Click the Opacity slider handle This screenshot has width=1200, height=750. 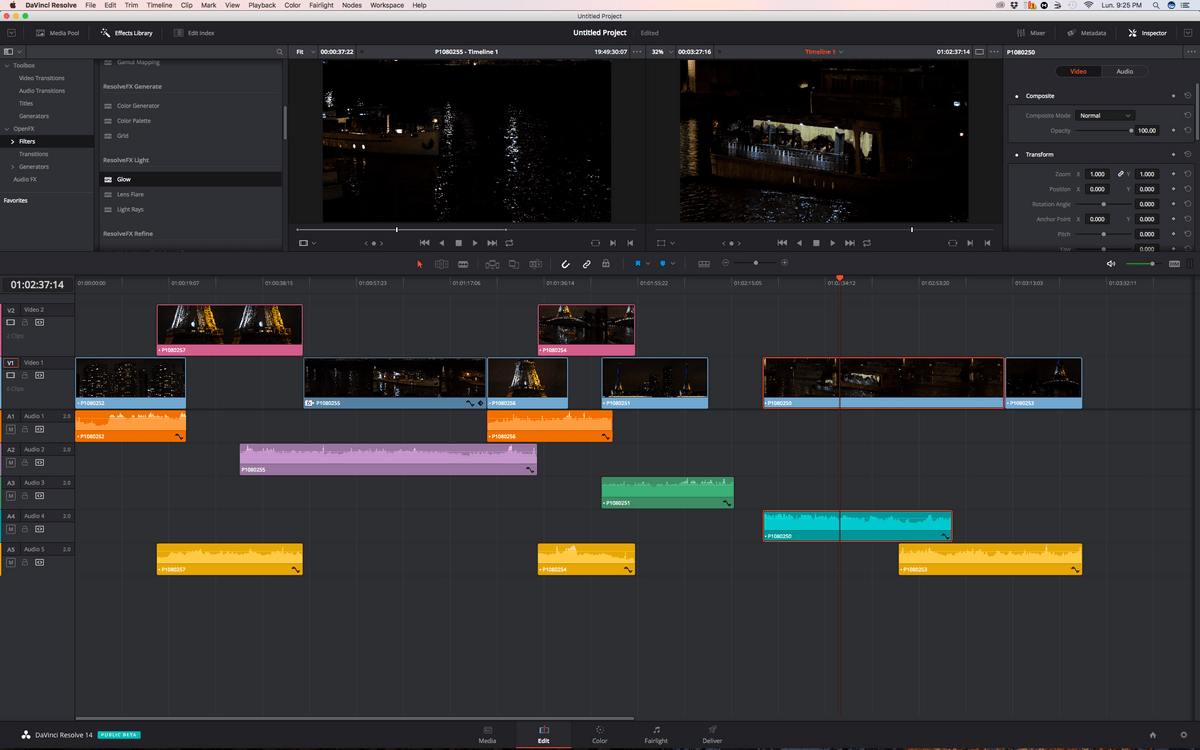tap(1131, 130)
